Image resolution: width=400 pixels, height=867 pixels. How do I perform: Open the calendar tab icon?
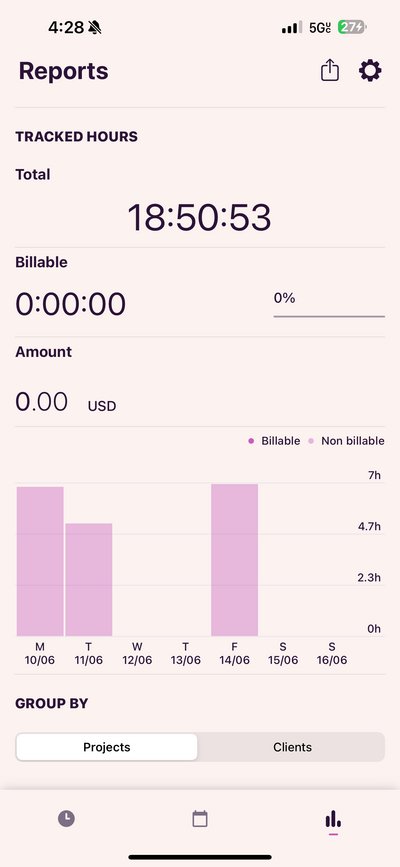pos(200,818)
